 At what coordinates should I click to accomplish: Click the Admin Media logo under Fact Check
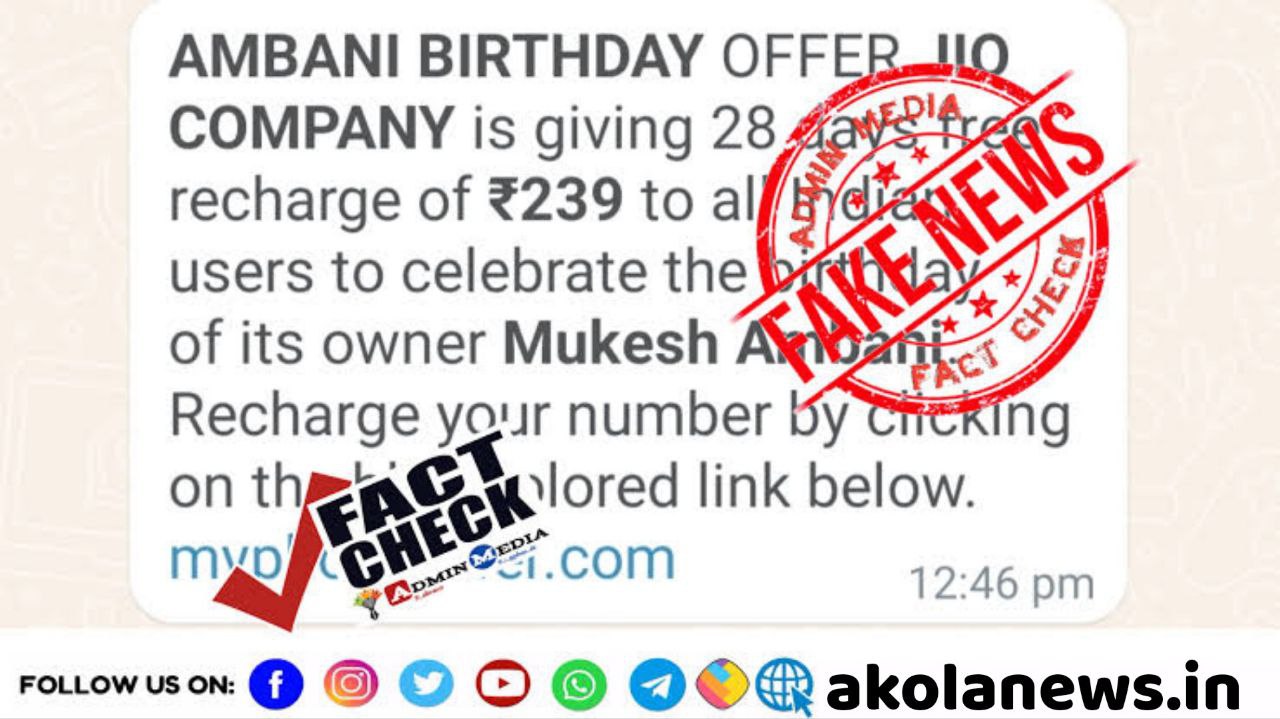[445, 576]
